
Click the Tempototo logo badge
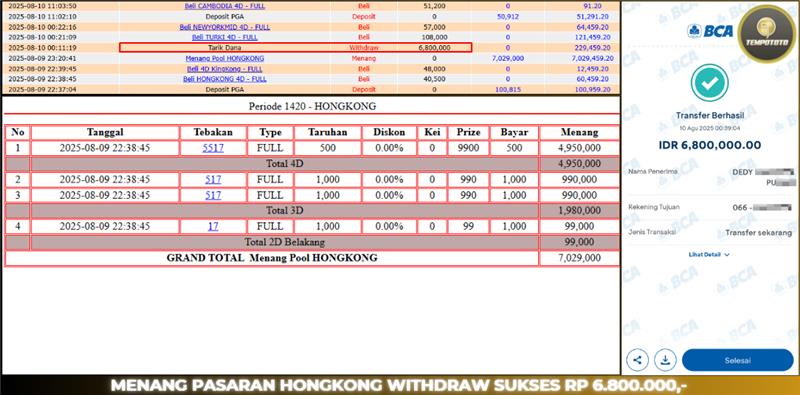[x=767, y=34]
